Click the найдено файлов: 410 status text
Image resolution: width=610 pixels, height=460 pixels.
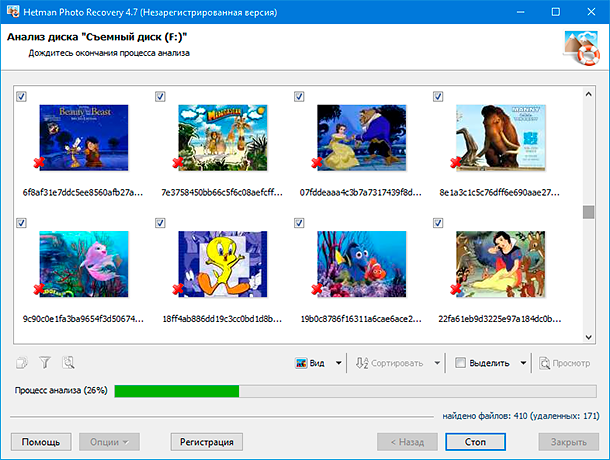point(521,416)
